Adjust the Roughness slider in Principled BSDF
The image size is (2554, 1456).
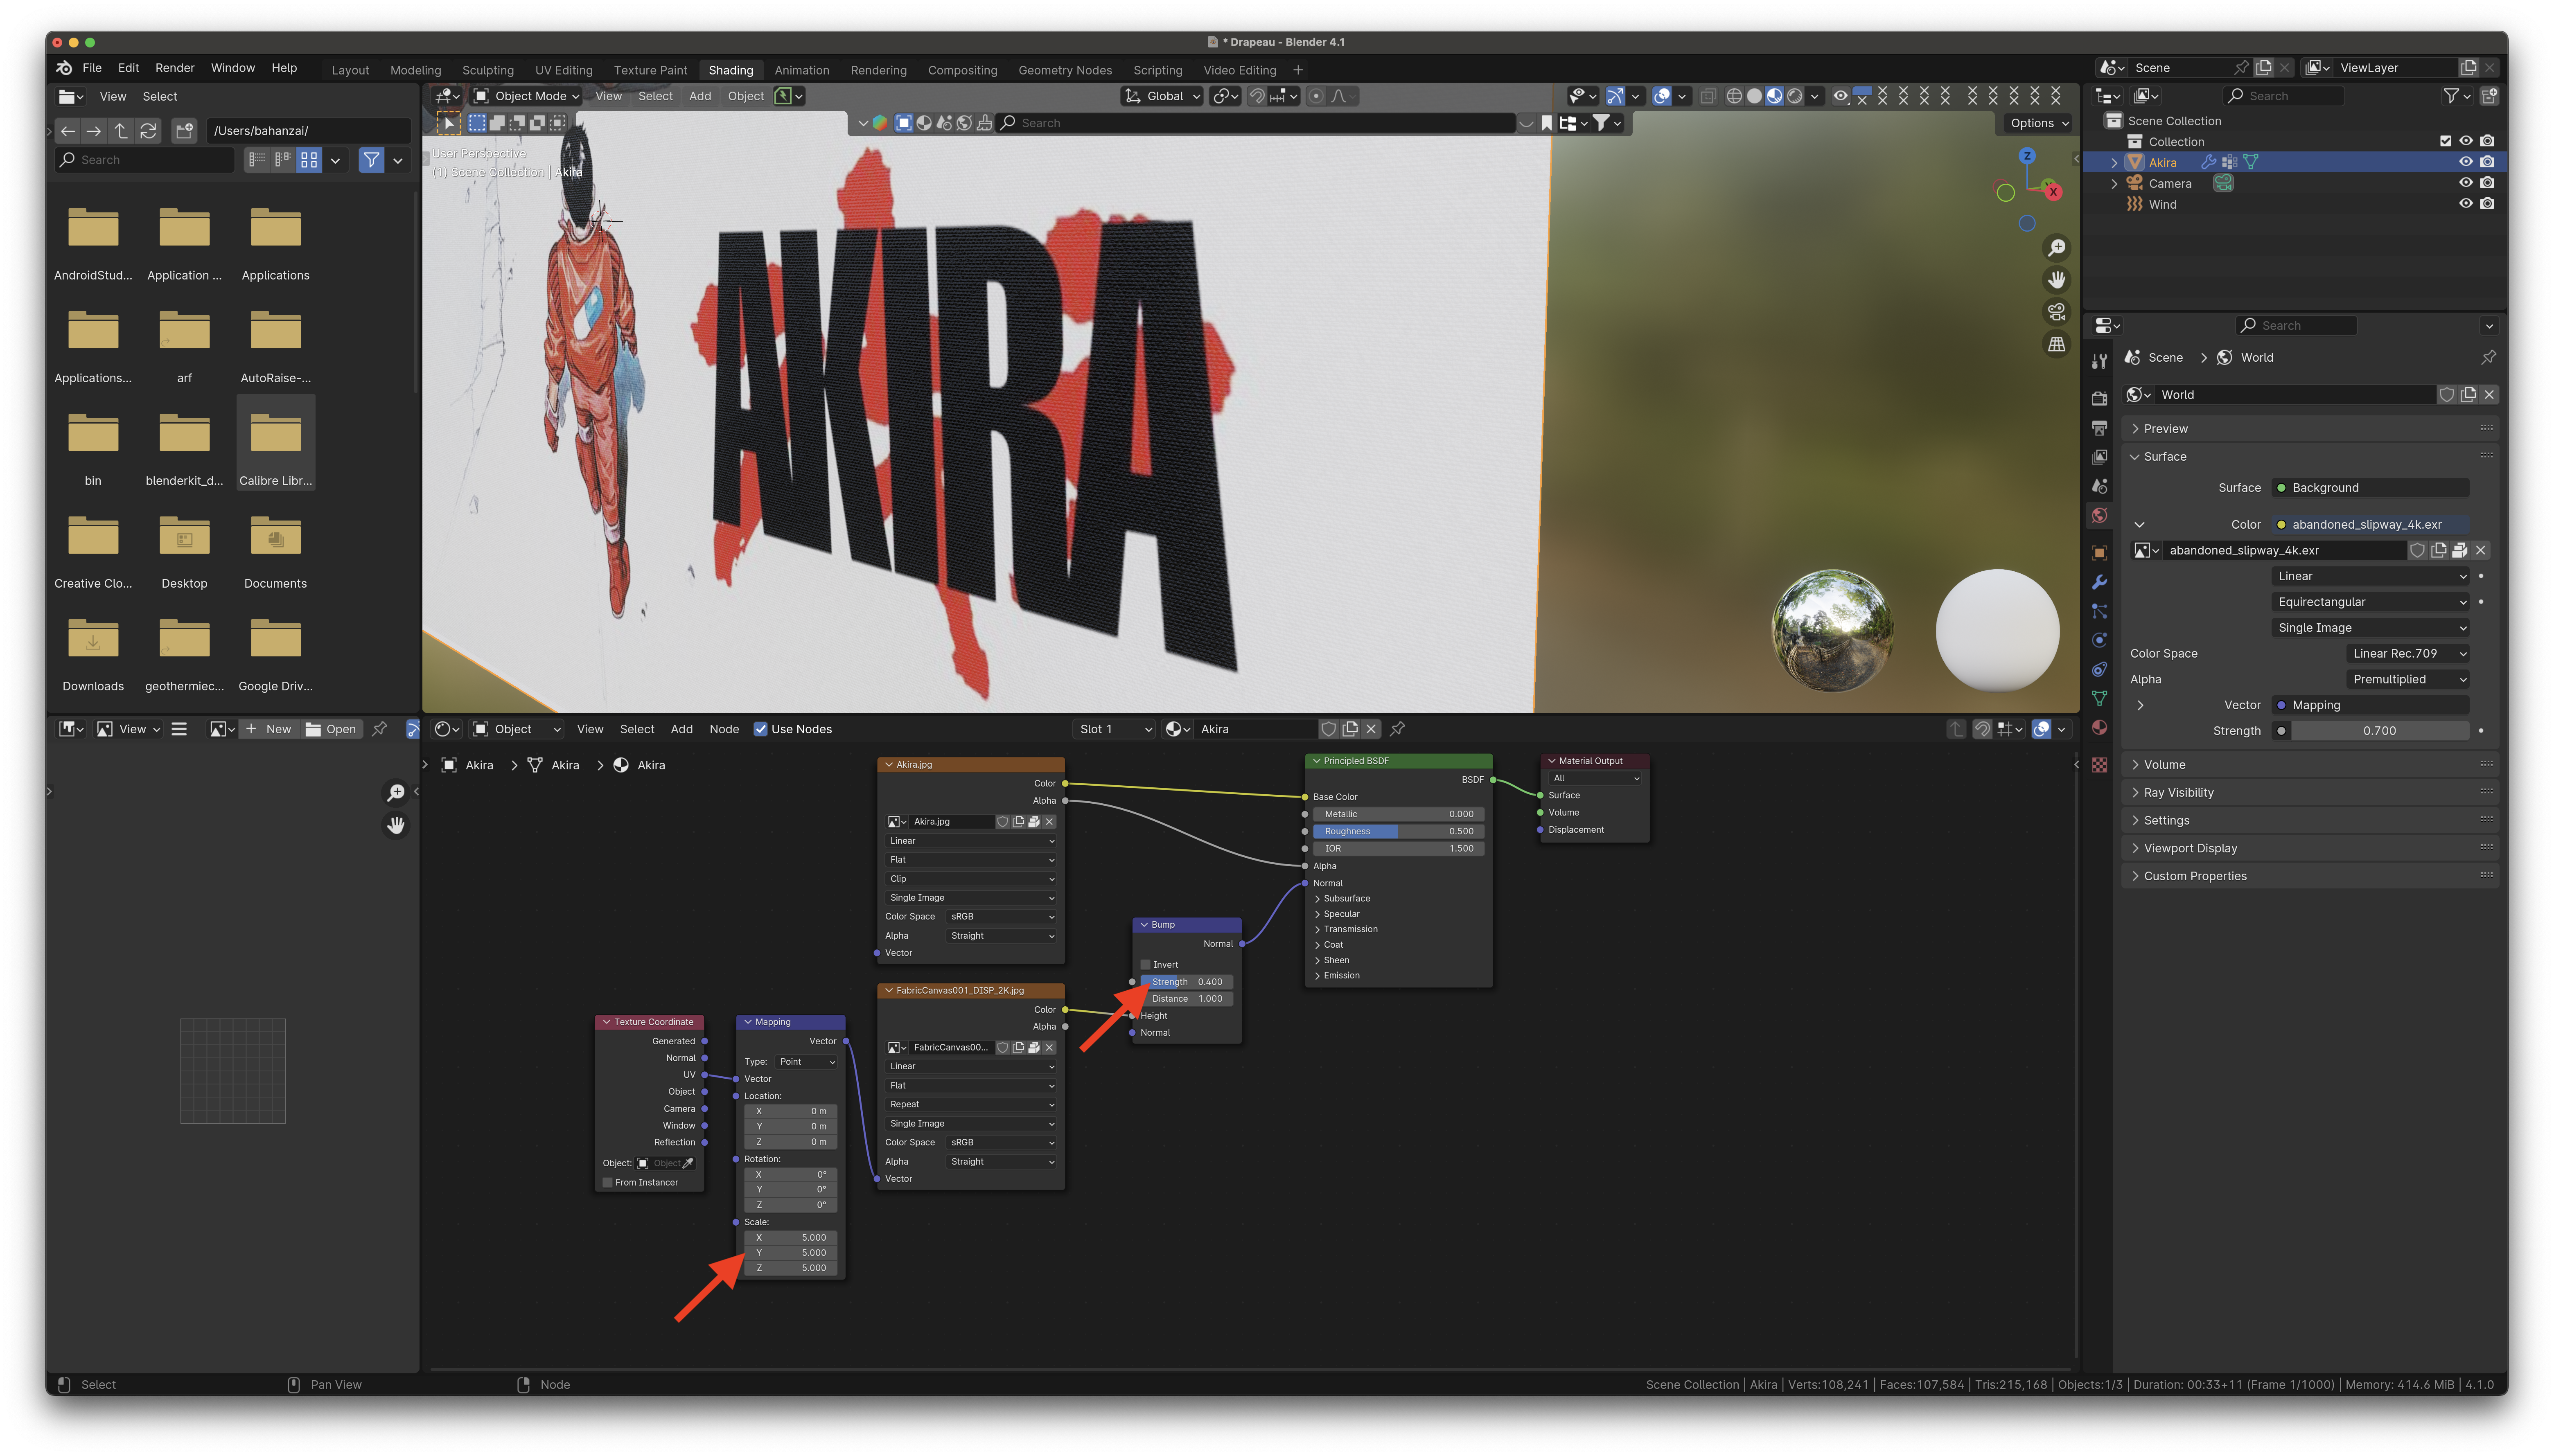1398,832
